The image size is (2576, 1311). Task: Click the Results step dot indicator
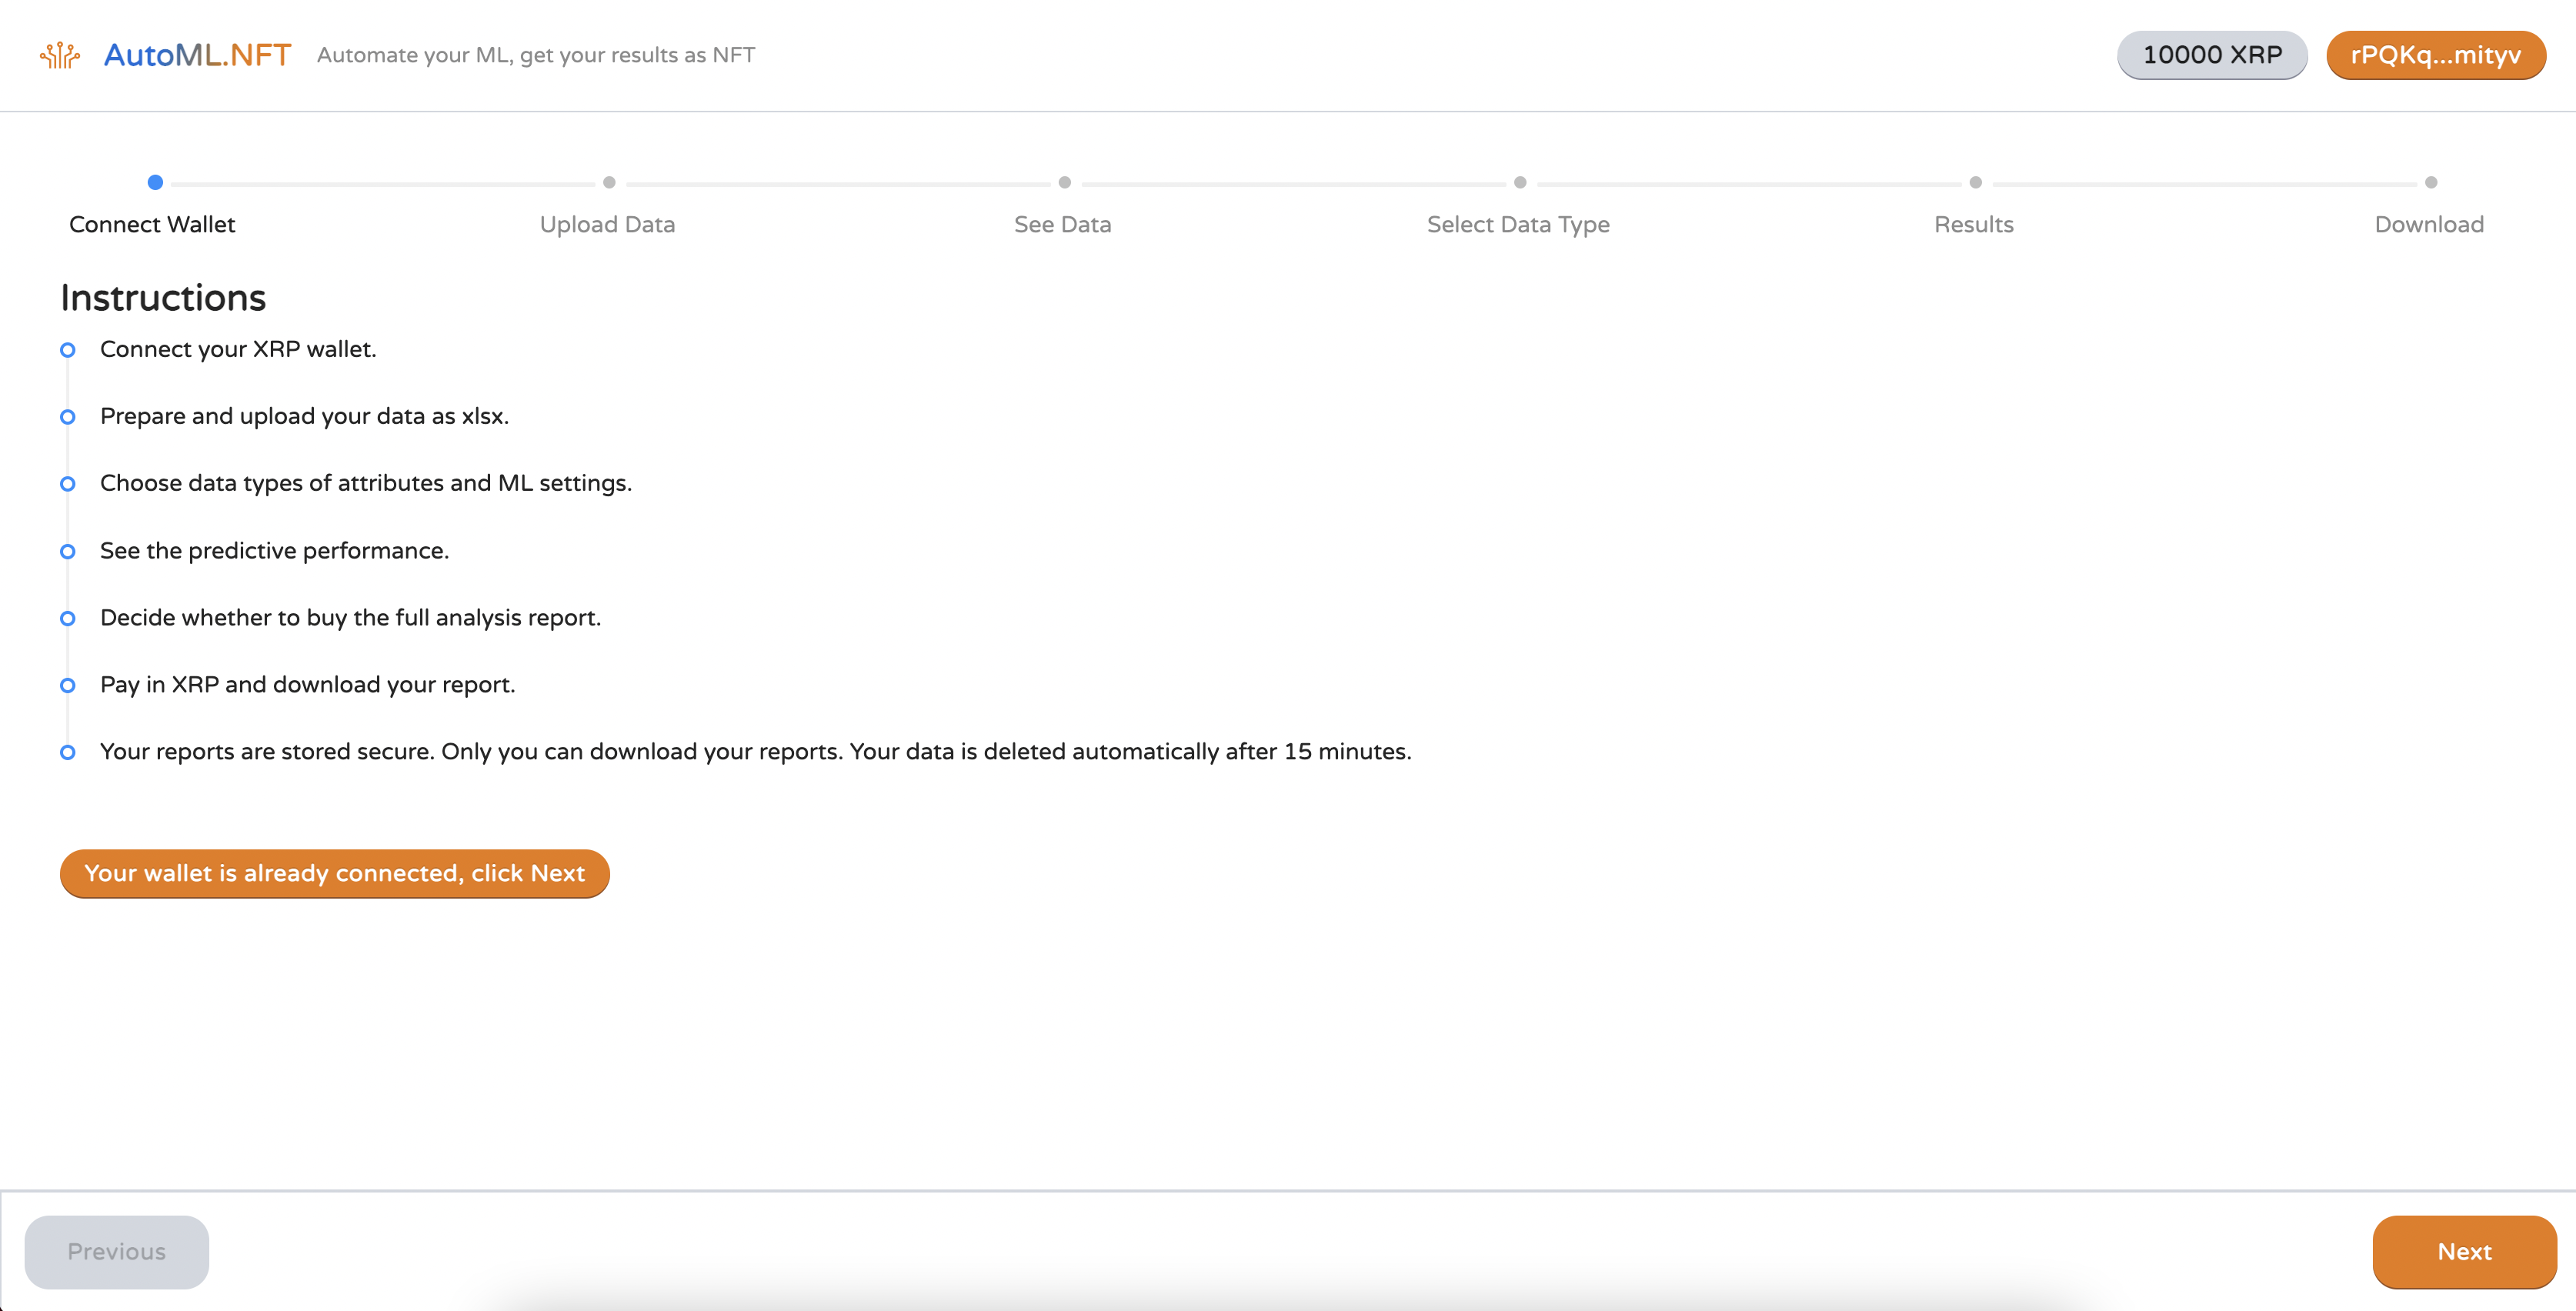click(x=1975, y=182)
